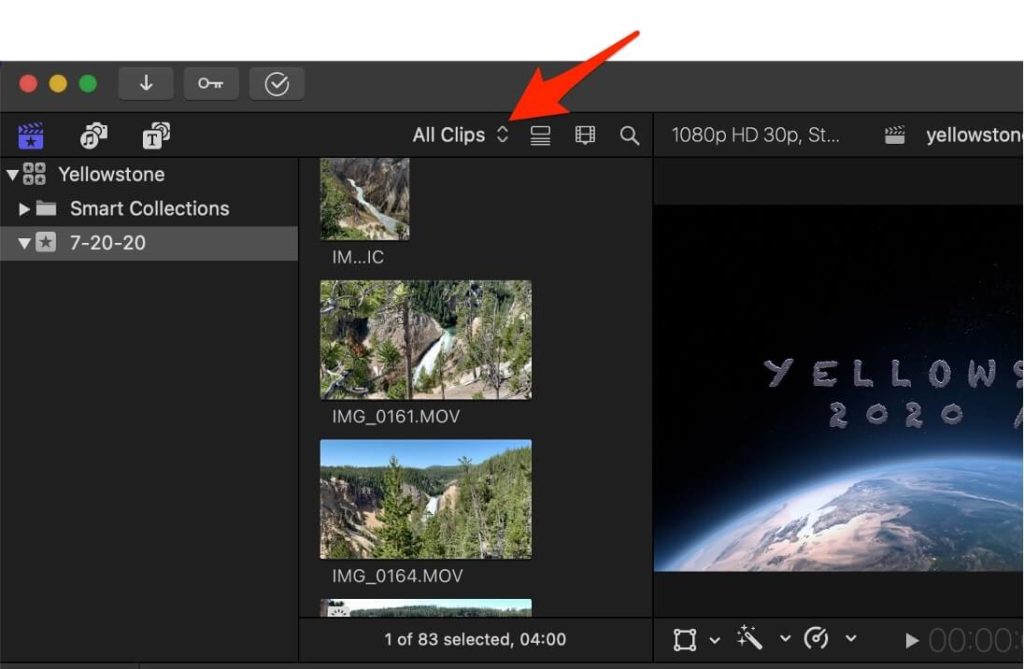This screenshot has height=669, width=1024.
Task: Open the retime options dropdown chevron
Action: pos(851,638)
